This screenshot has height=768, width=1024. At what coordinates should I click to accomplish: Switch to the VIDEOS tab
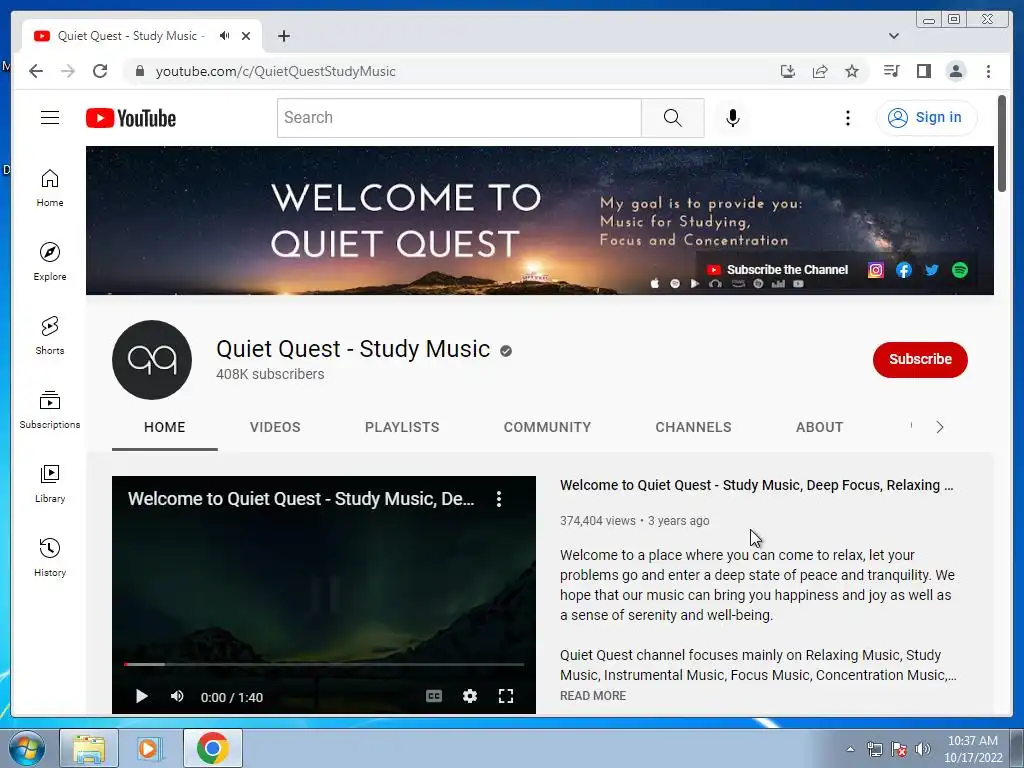tap(275, 427)
